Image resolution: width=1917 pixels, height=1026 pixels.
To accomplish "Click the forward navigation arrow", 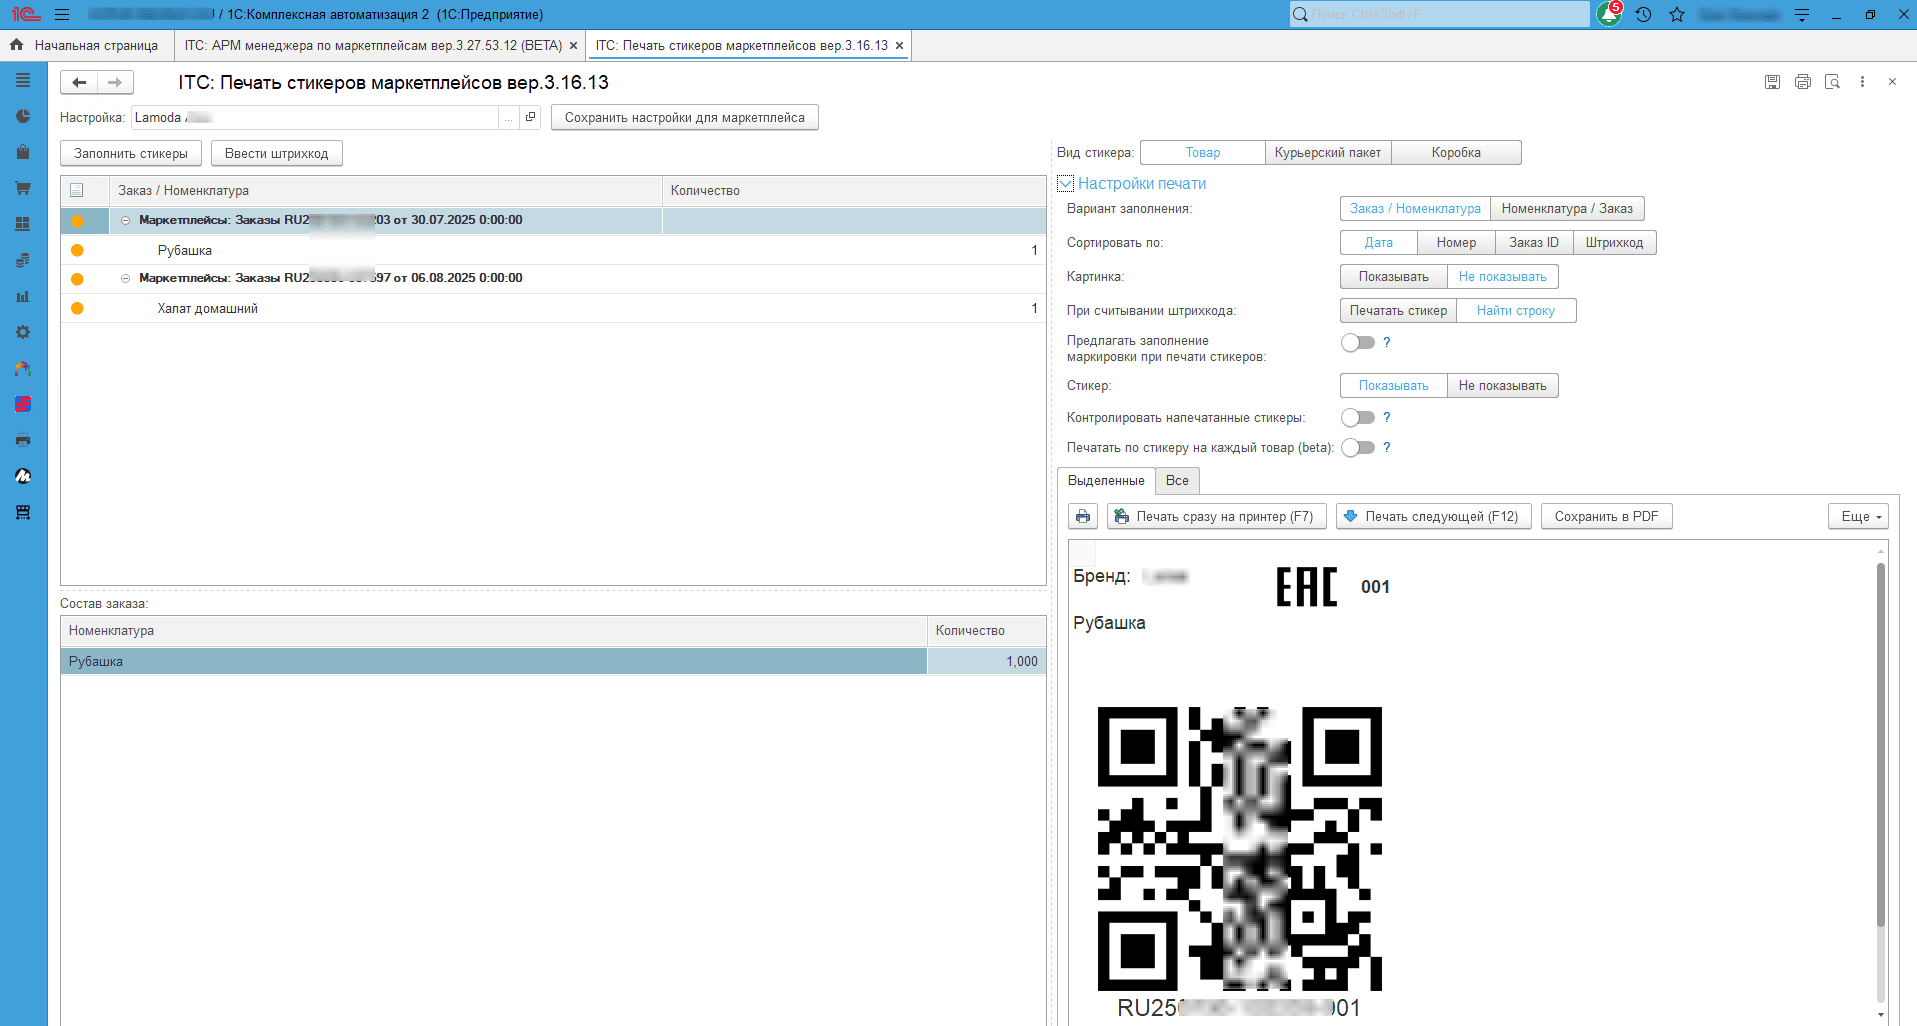I will pyautogui.click(x=115, y=82).
